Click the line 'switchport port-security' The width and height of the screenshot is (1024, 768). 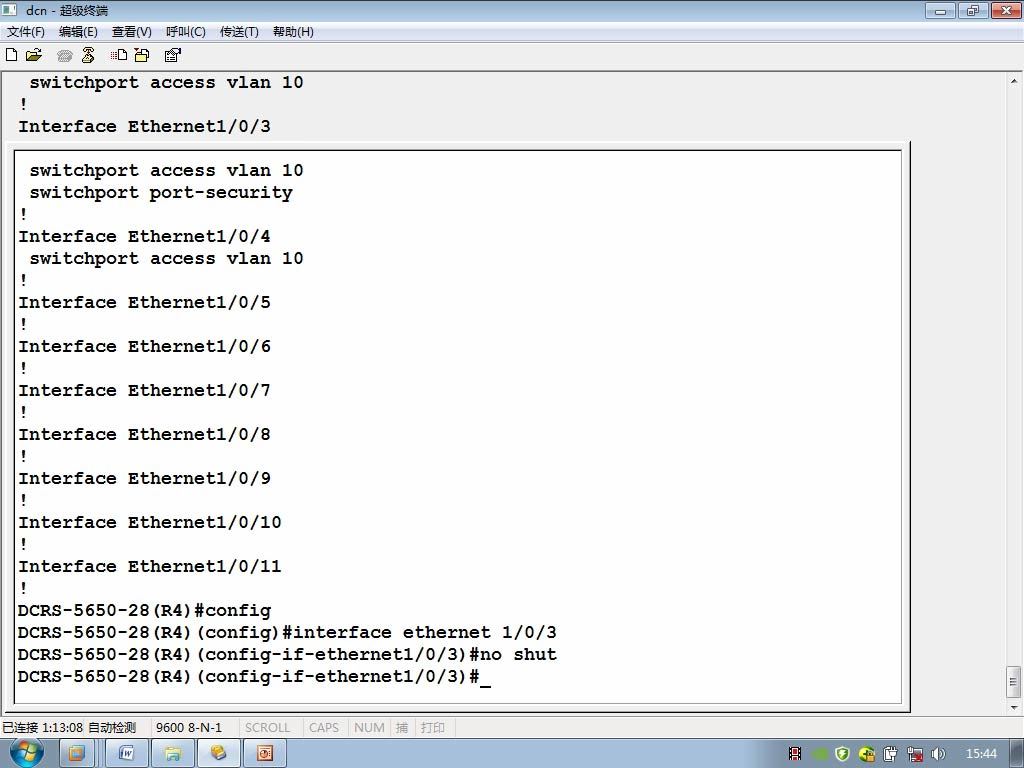coord(161,193)
